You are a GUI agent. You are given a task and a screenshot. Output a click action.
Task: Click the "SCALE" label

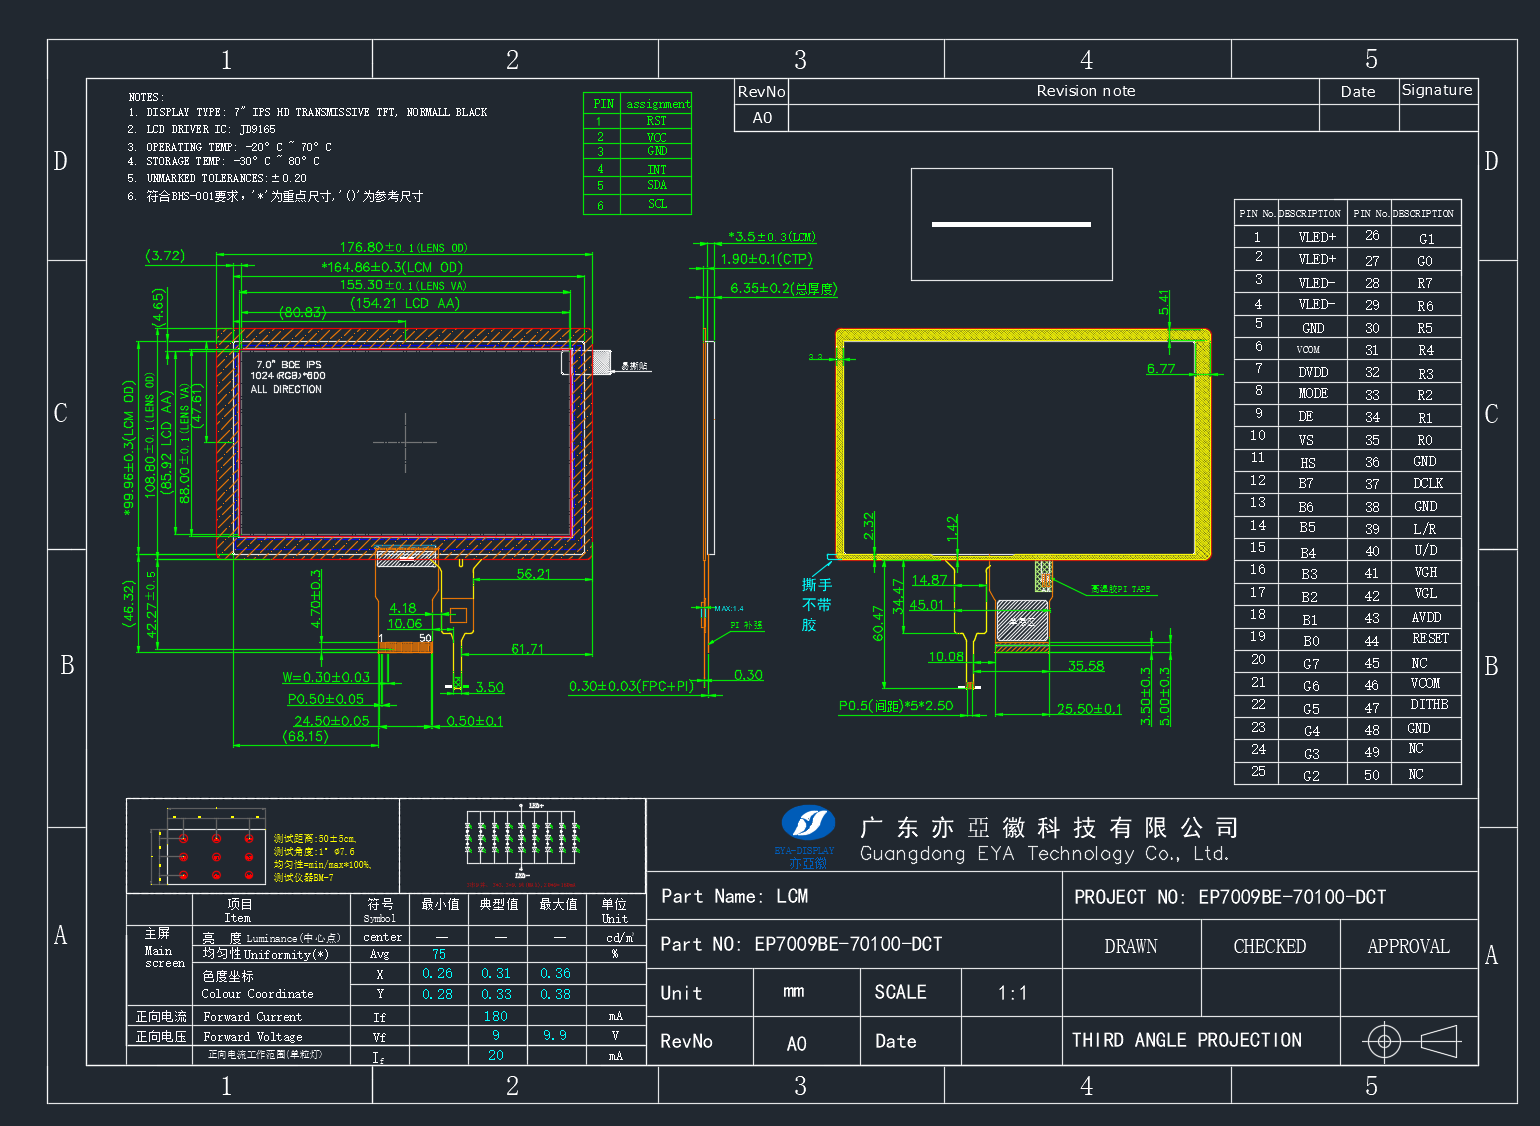click(x=900, y=992)
